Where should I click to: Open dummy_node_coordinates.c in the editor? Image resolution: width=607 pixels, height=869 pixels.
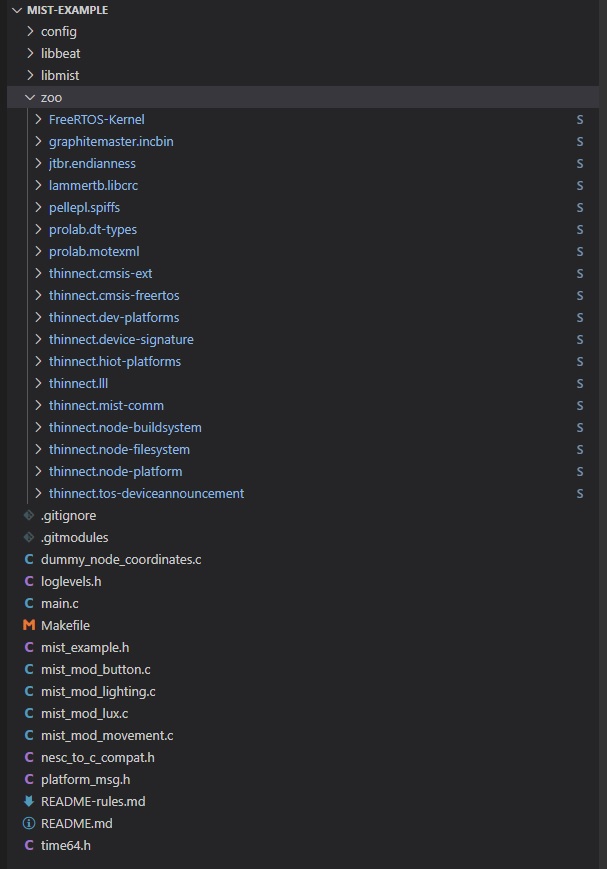pos(121,559)
